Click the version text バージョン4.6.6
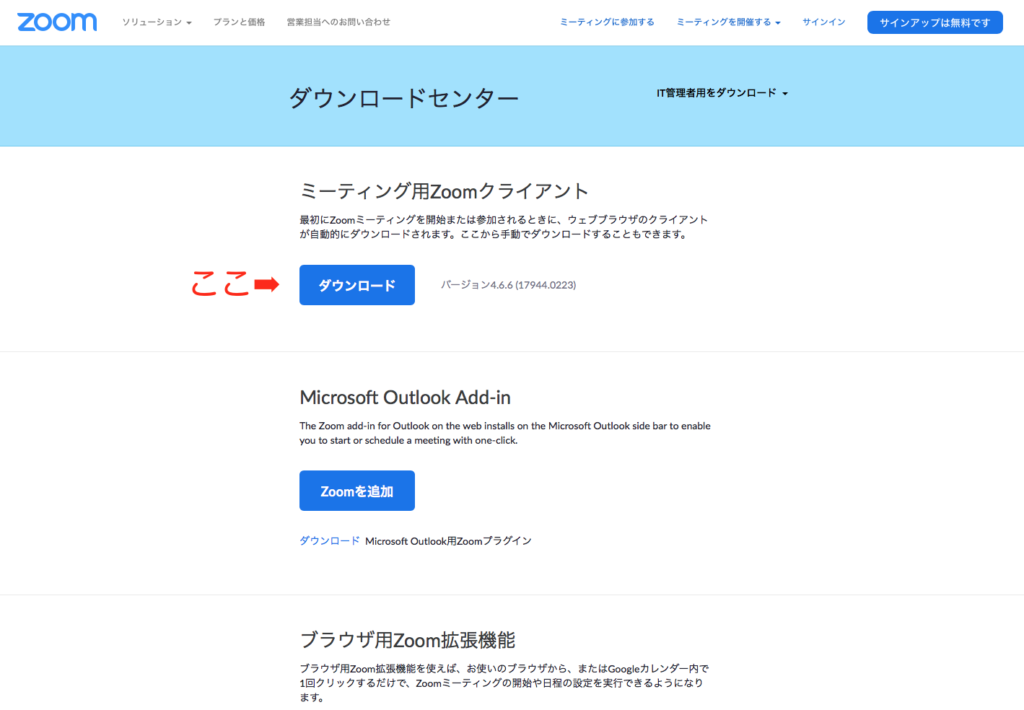 coord(508,285)
